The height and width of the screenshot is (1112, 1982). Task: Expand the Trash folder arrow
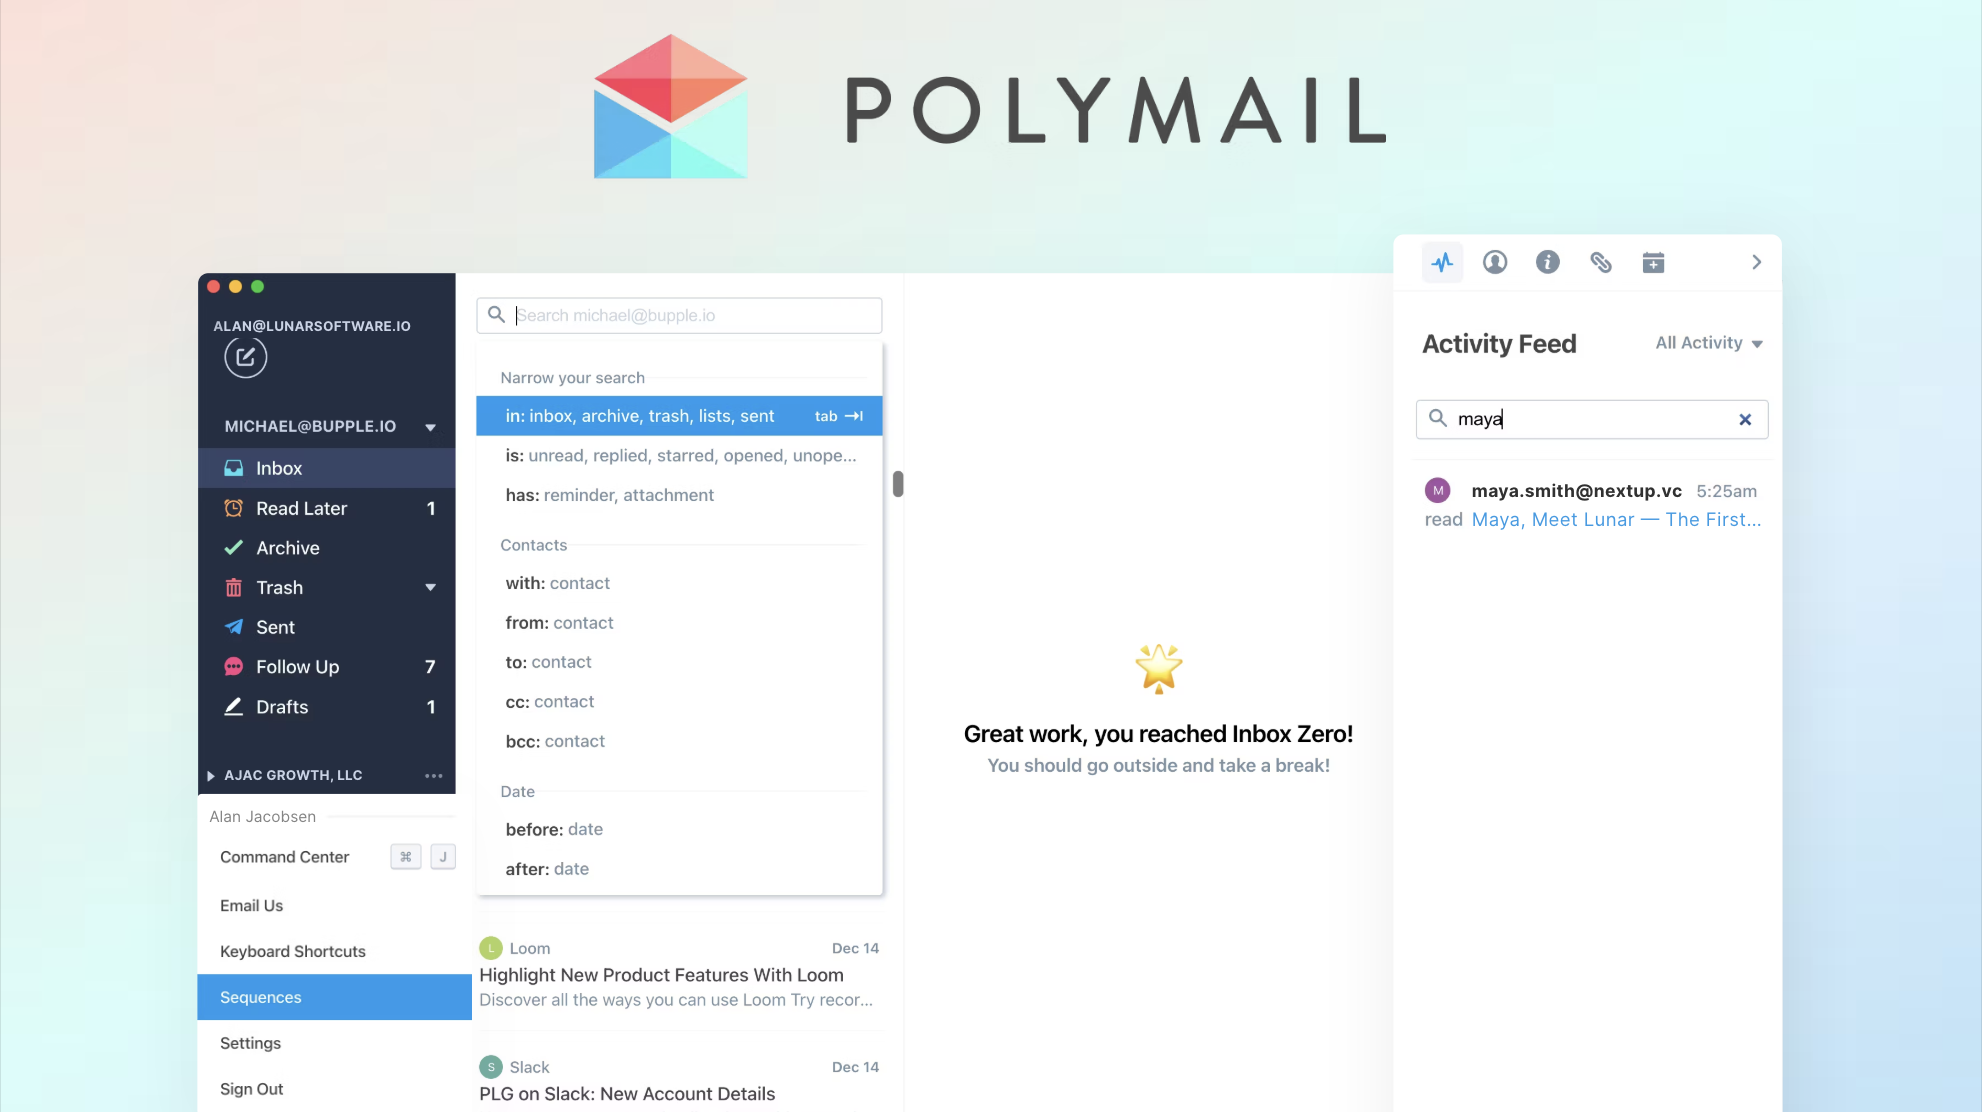click(430, 587)
